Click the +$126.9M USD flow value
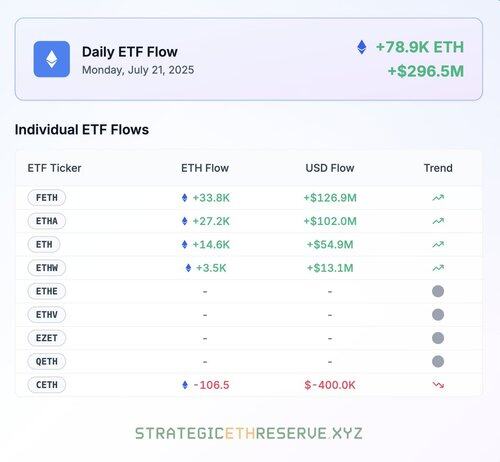 tap(330, 198)
